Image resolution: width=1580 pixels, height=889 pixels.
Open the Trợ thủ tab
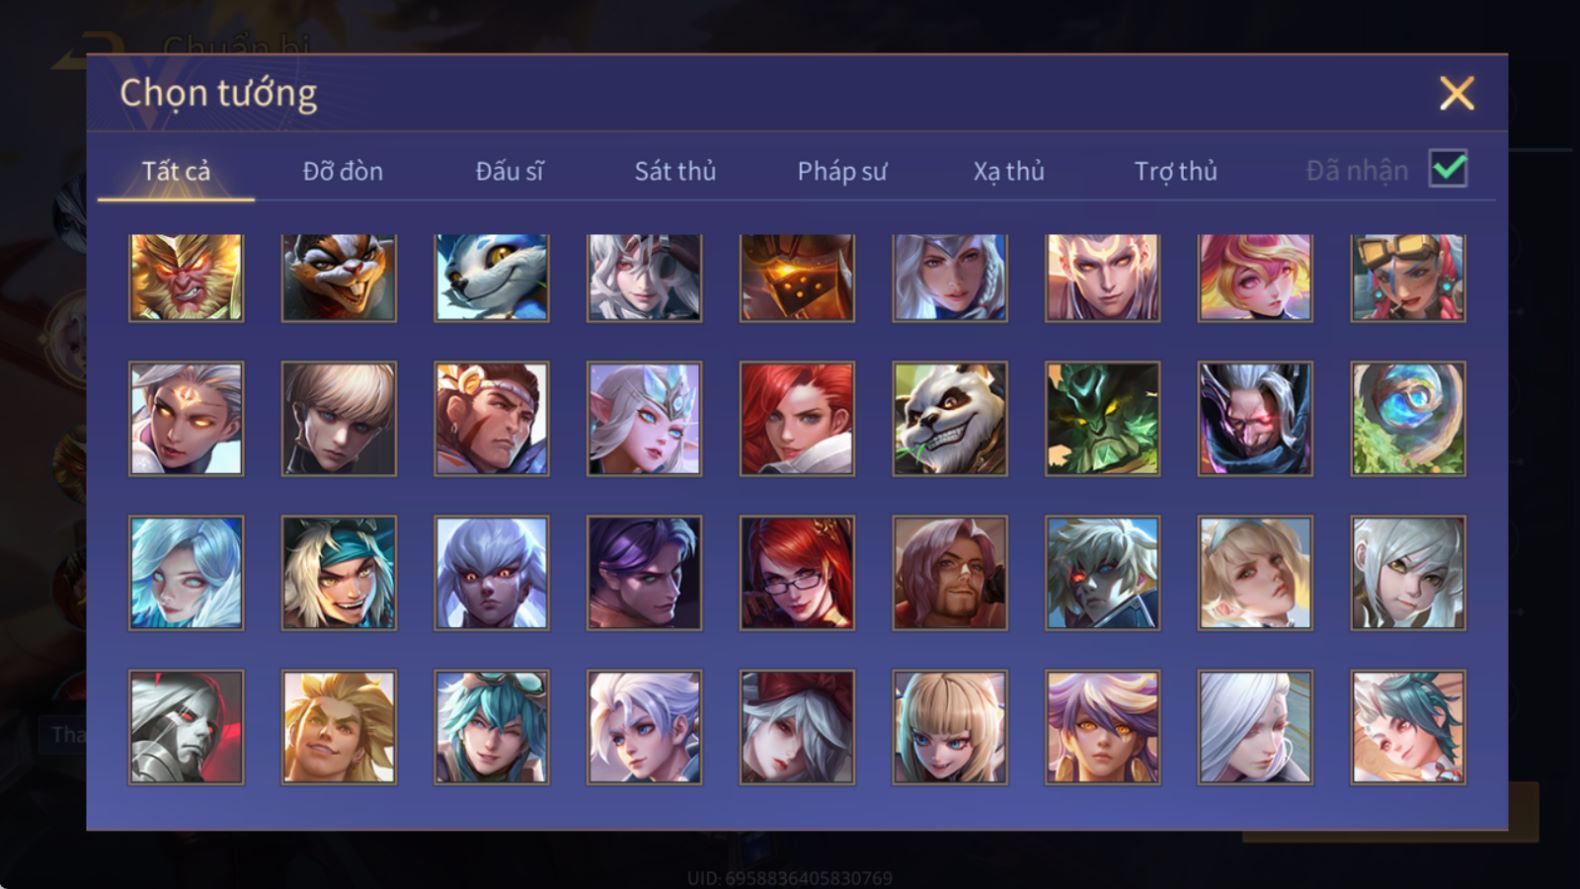[1176, 171]
